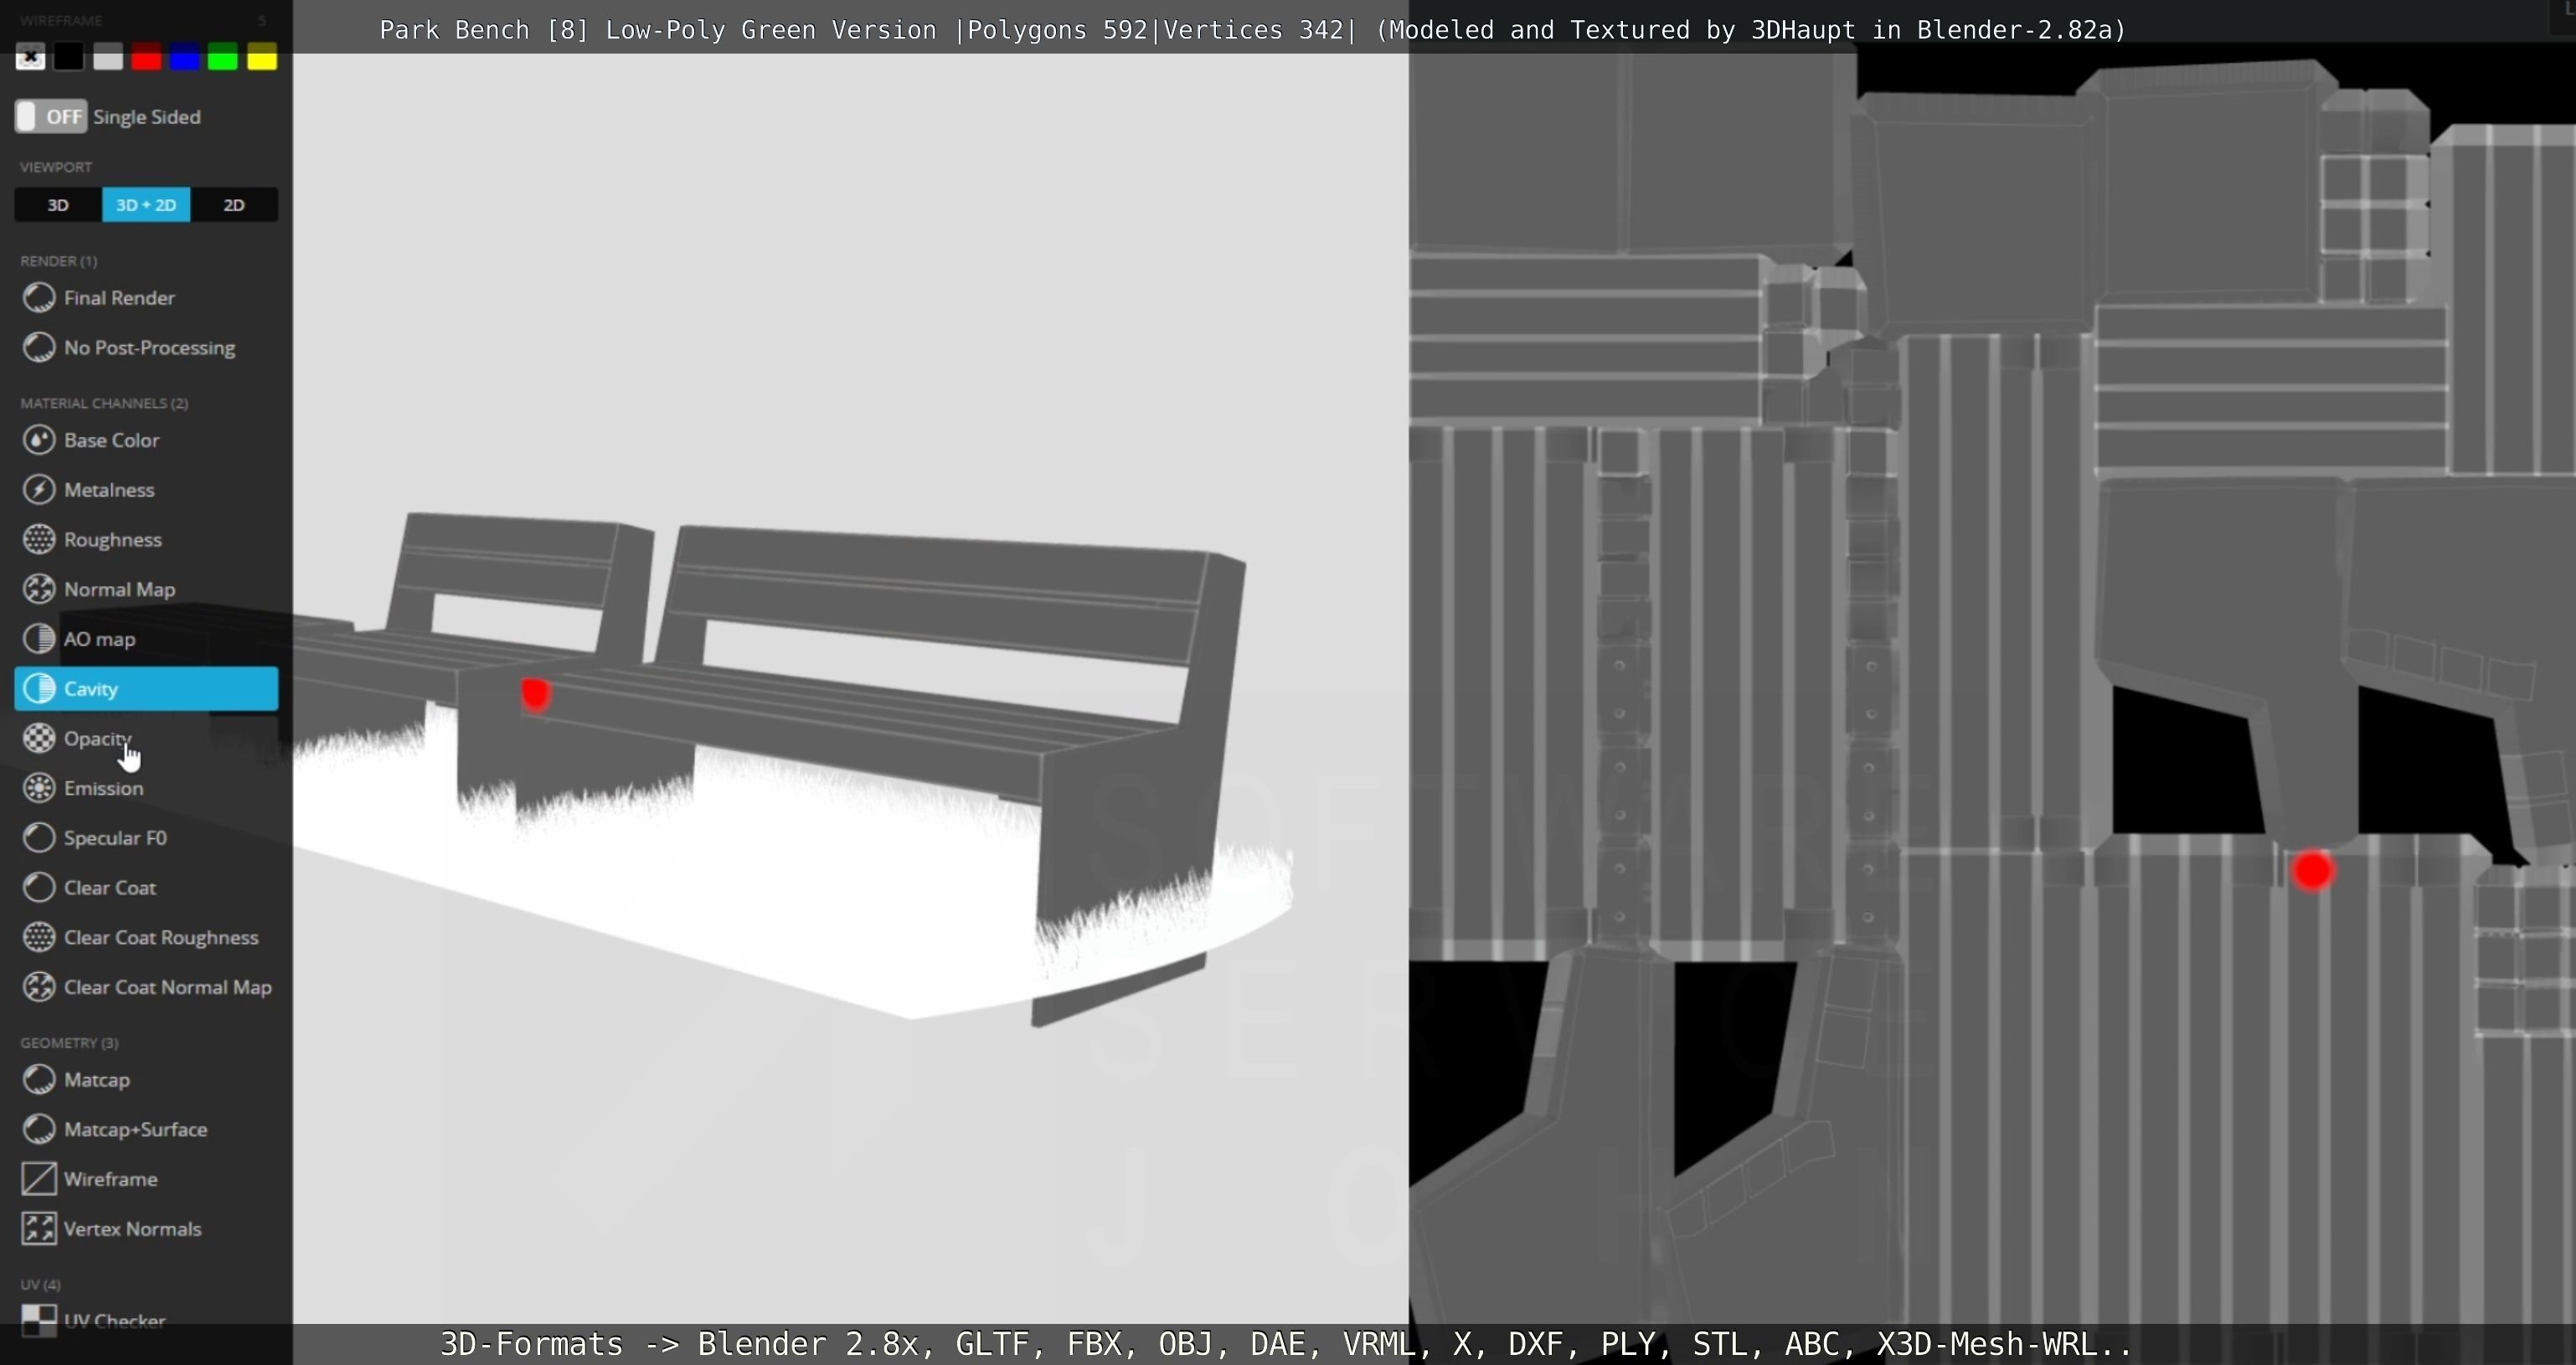Disable wireframe color with the X swatch
2576x1365 pixels.
click(x=30, y=58)
